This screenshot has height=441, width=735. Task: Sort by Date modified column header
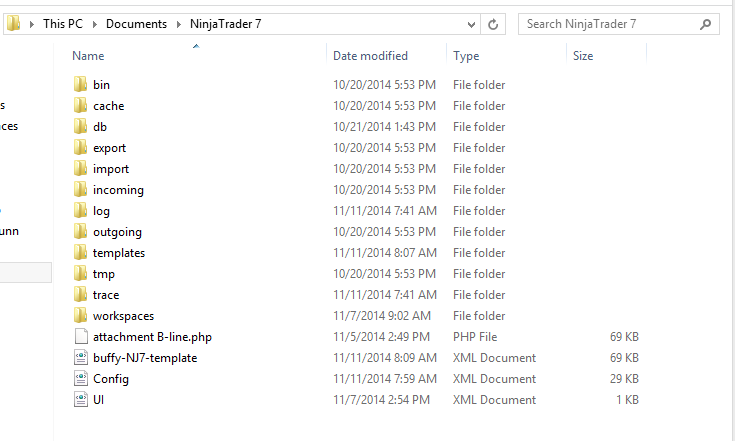click(370, 56)
